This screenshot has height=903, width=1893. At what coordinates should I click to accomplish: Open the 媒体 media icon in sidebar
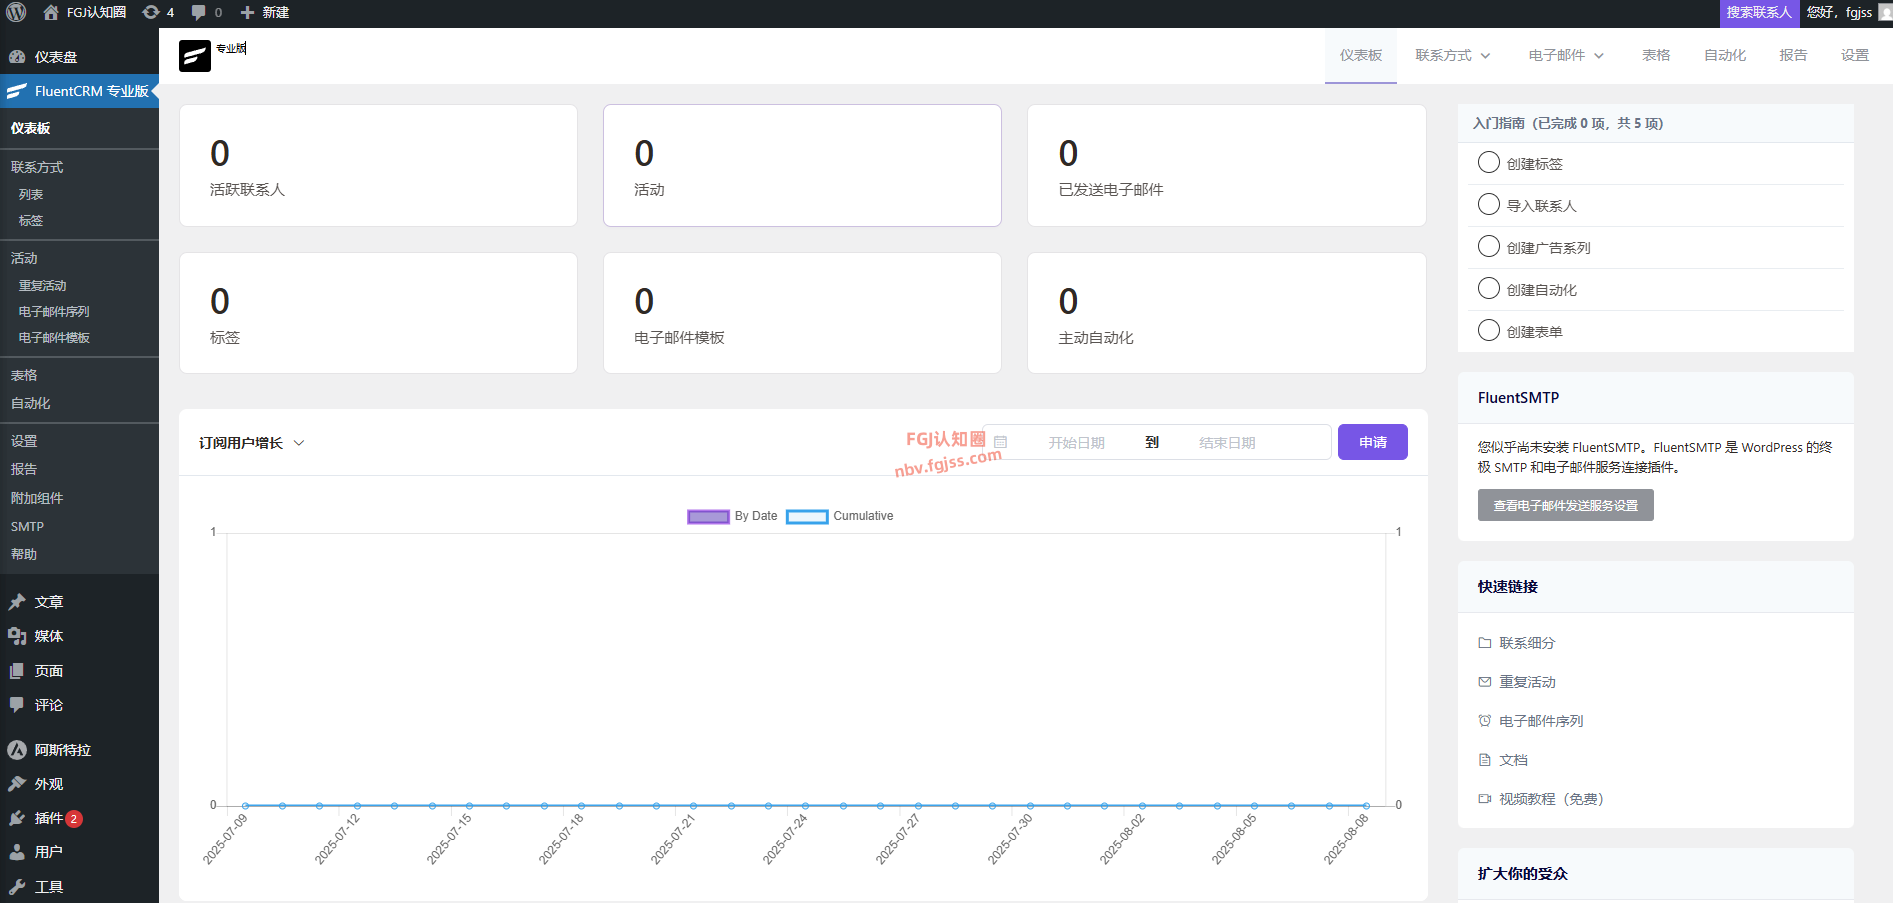[x=17, y=636]
